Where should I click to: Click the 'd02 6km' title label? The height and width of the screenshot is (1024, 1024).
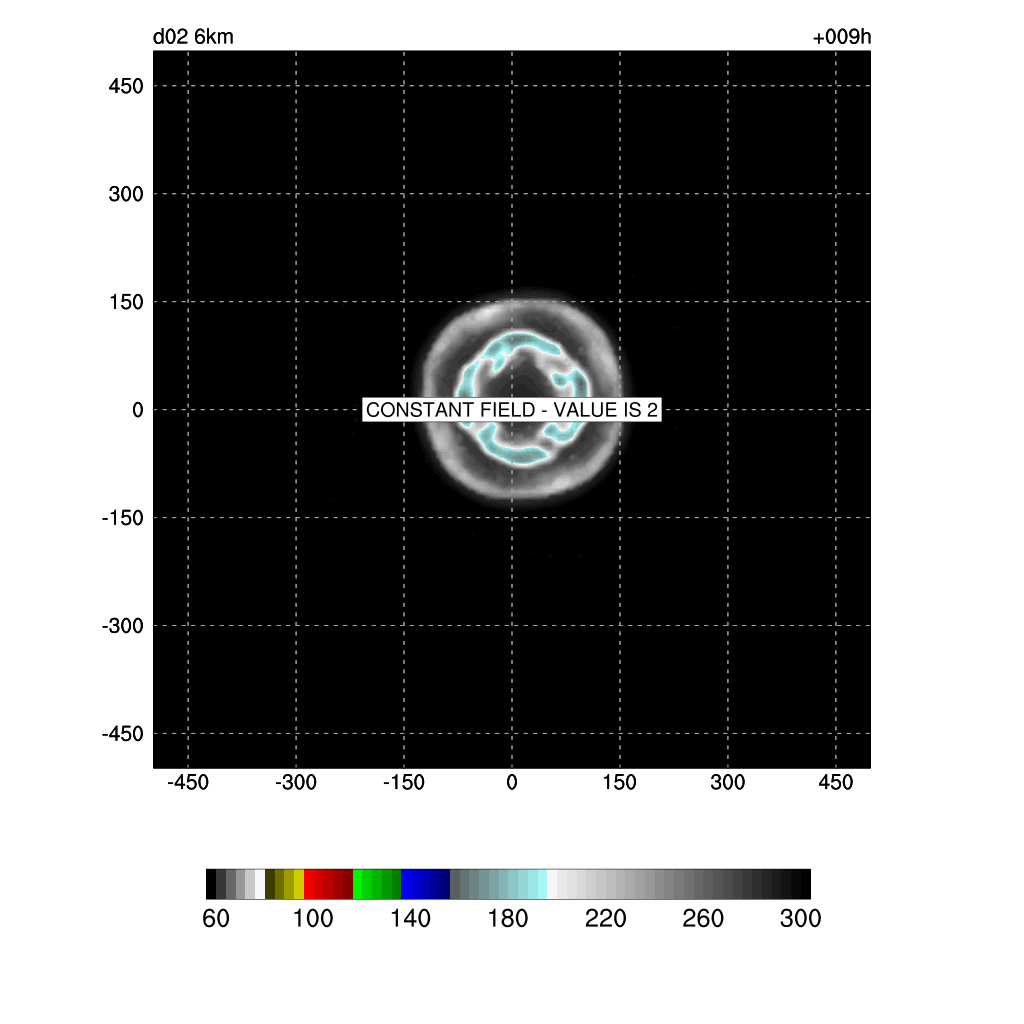point(193,37)
